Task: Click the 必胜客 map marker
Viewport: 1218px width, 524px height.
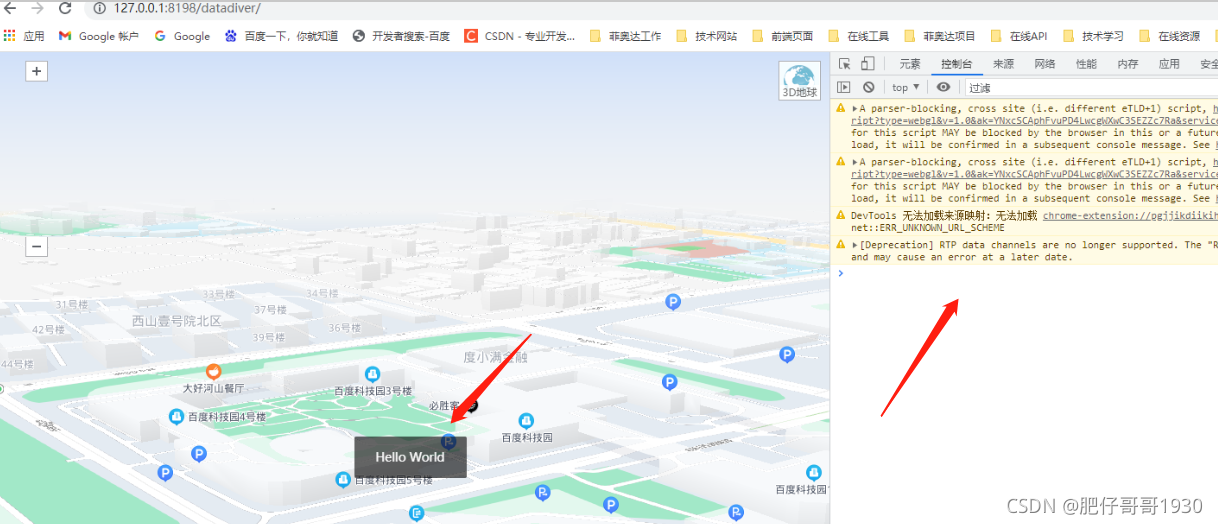Action: (471, 405)
